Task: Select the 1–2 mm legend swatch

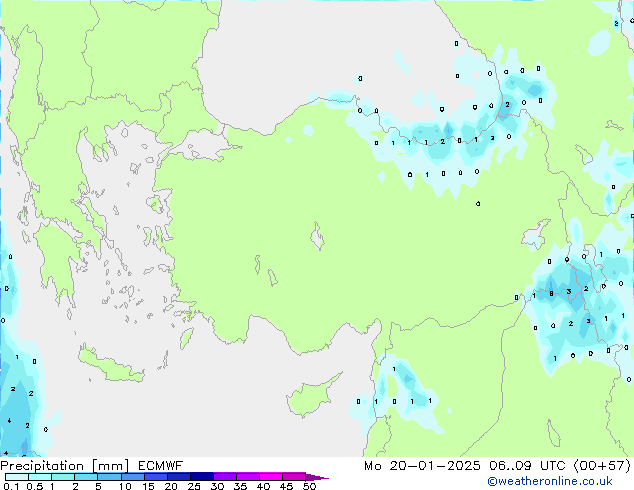Action: (x=63, y=477)
